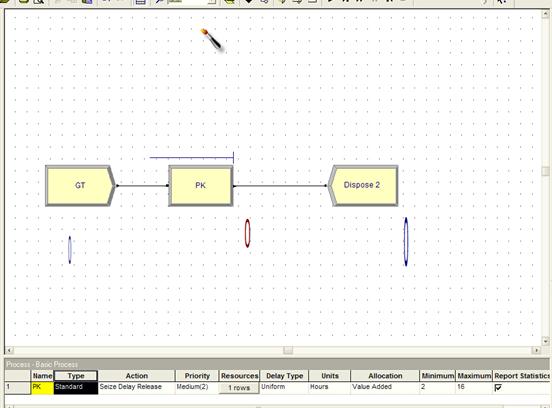Toggle Report Statistics checkbox for PK

[498, 388]
